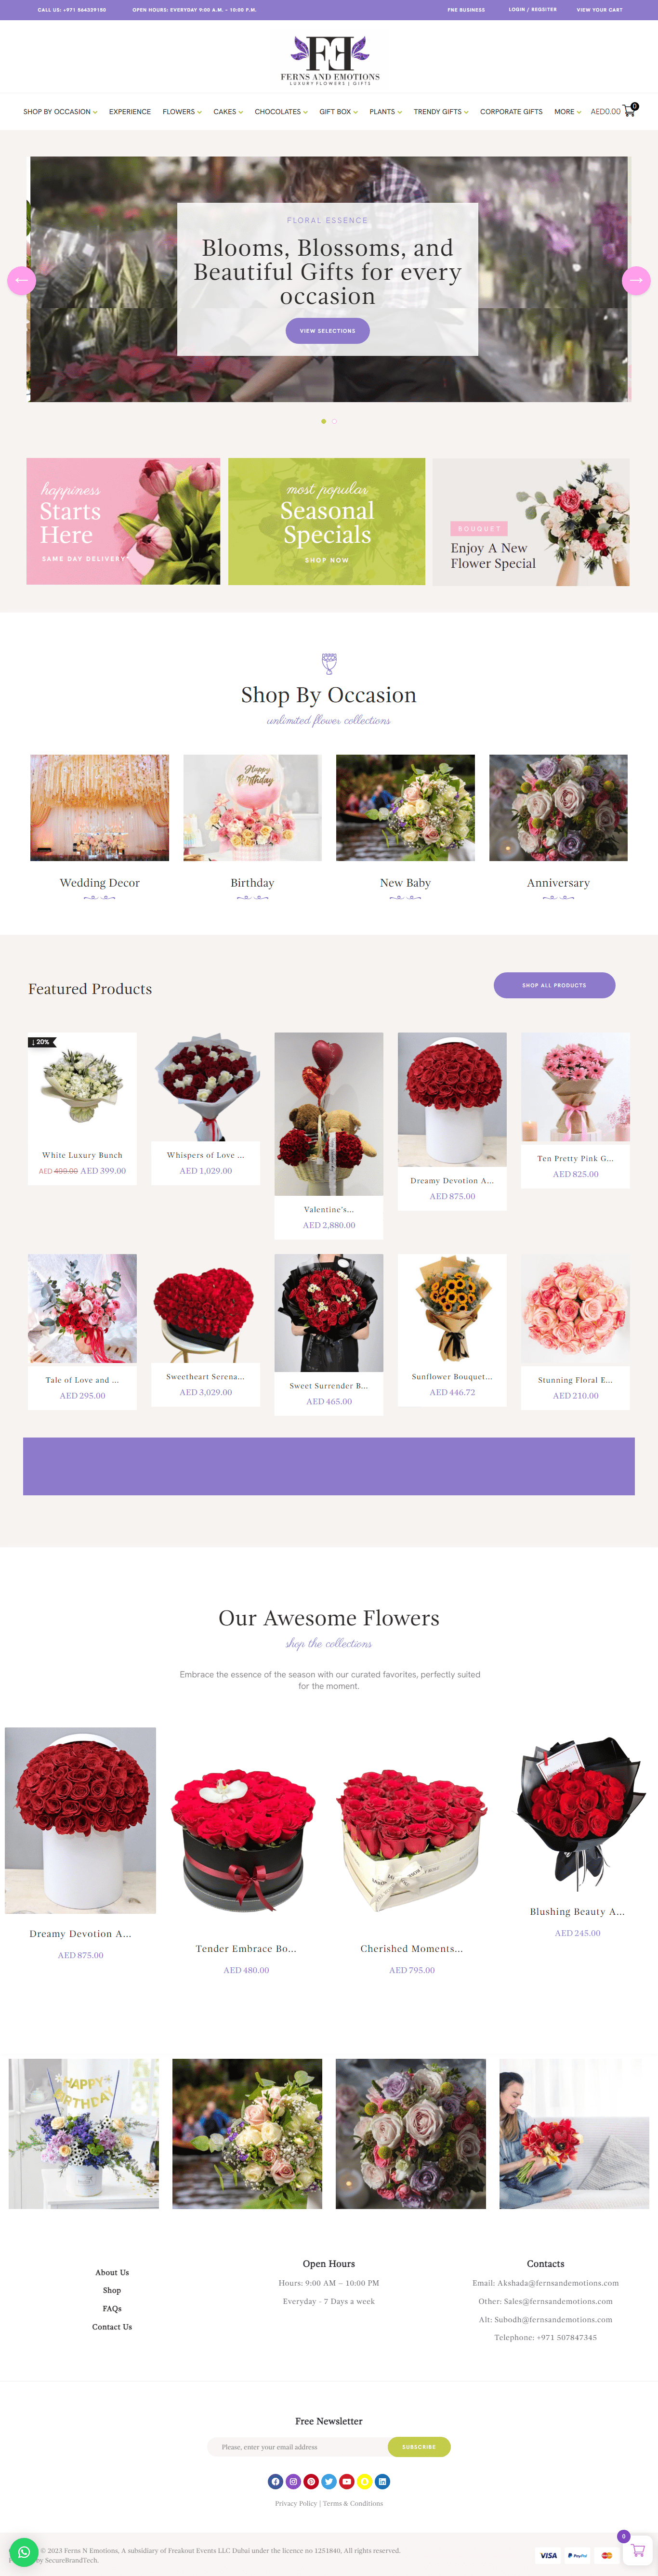Screen dimensions: 658x2576
Task: Open Facebook social page icon
Action: (x=275, y=2481)
